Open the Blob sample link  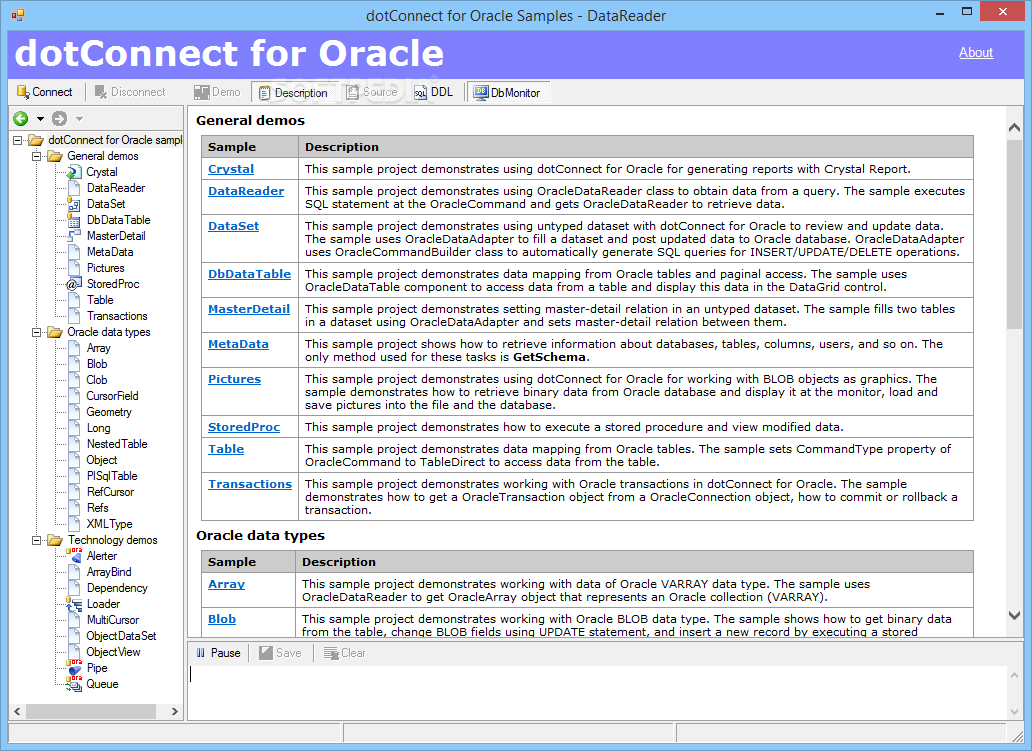pyautogui.click(x=222, y=619)
